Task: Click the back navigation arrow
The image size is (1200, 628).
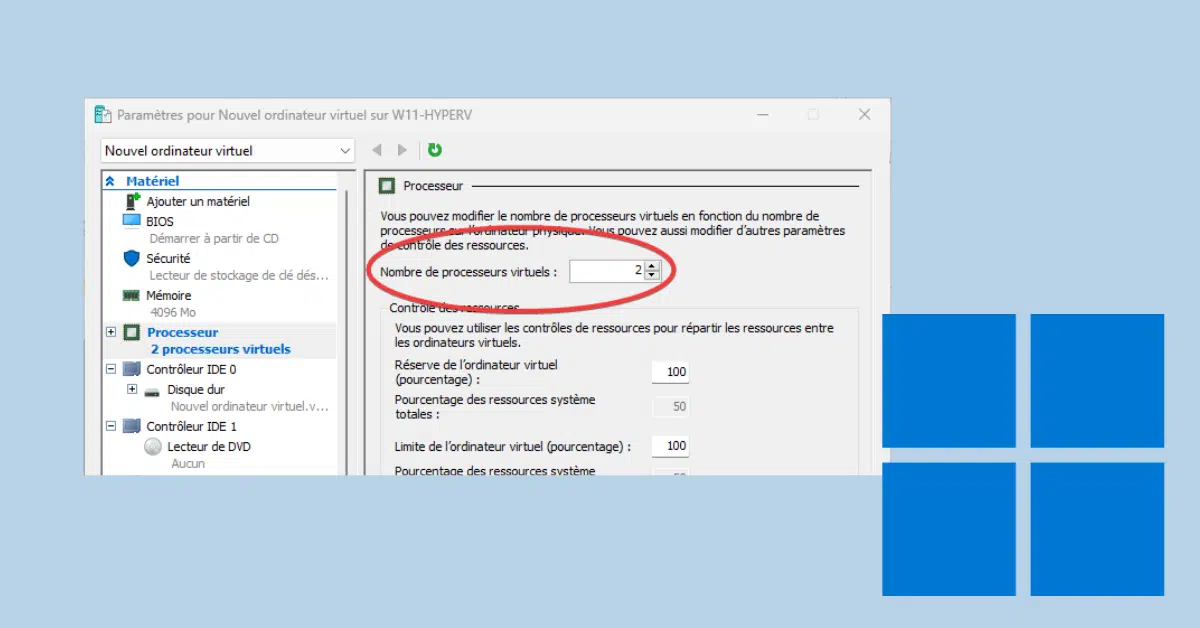Action: click(377, 150)
